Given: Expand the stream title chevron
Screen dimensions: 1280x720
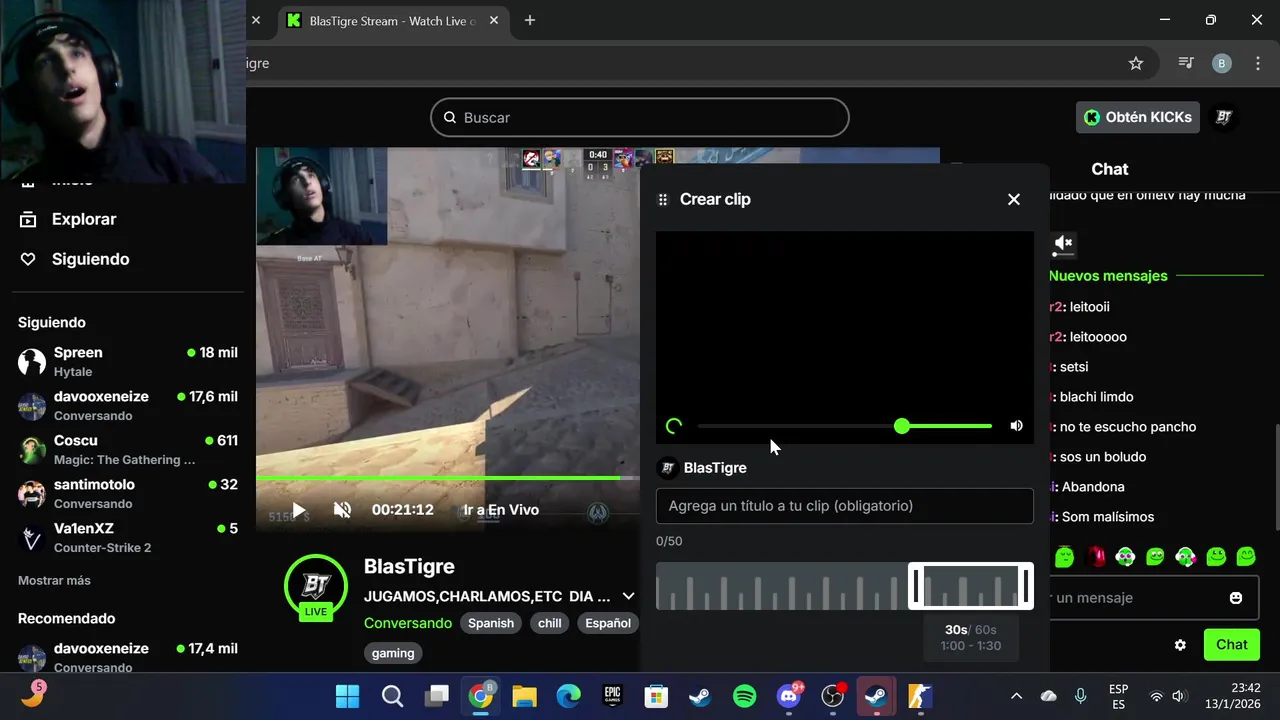Looking at the screenshot, I should click(628, 596).
